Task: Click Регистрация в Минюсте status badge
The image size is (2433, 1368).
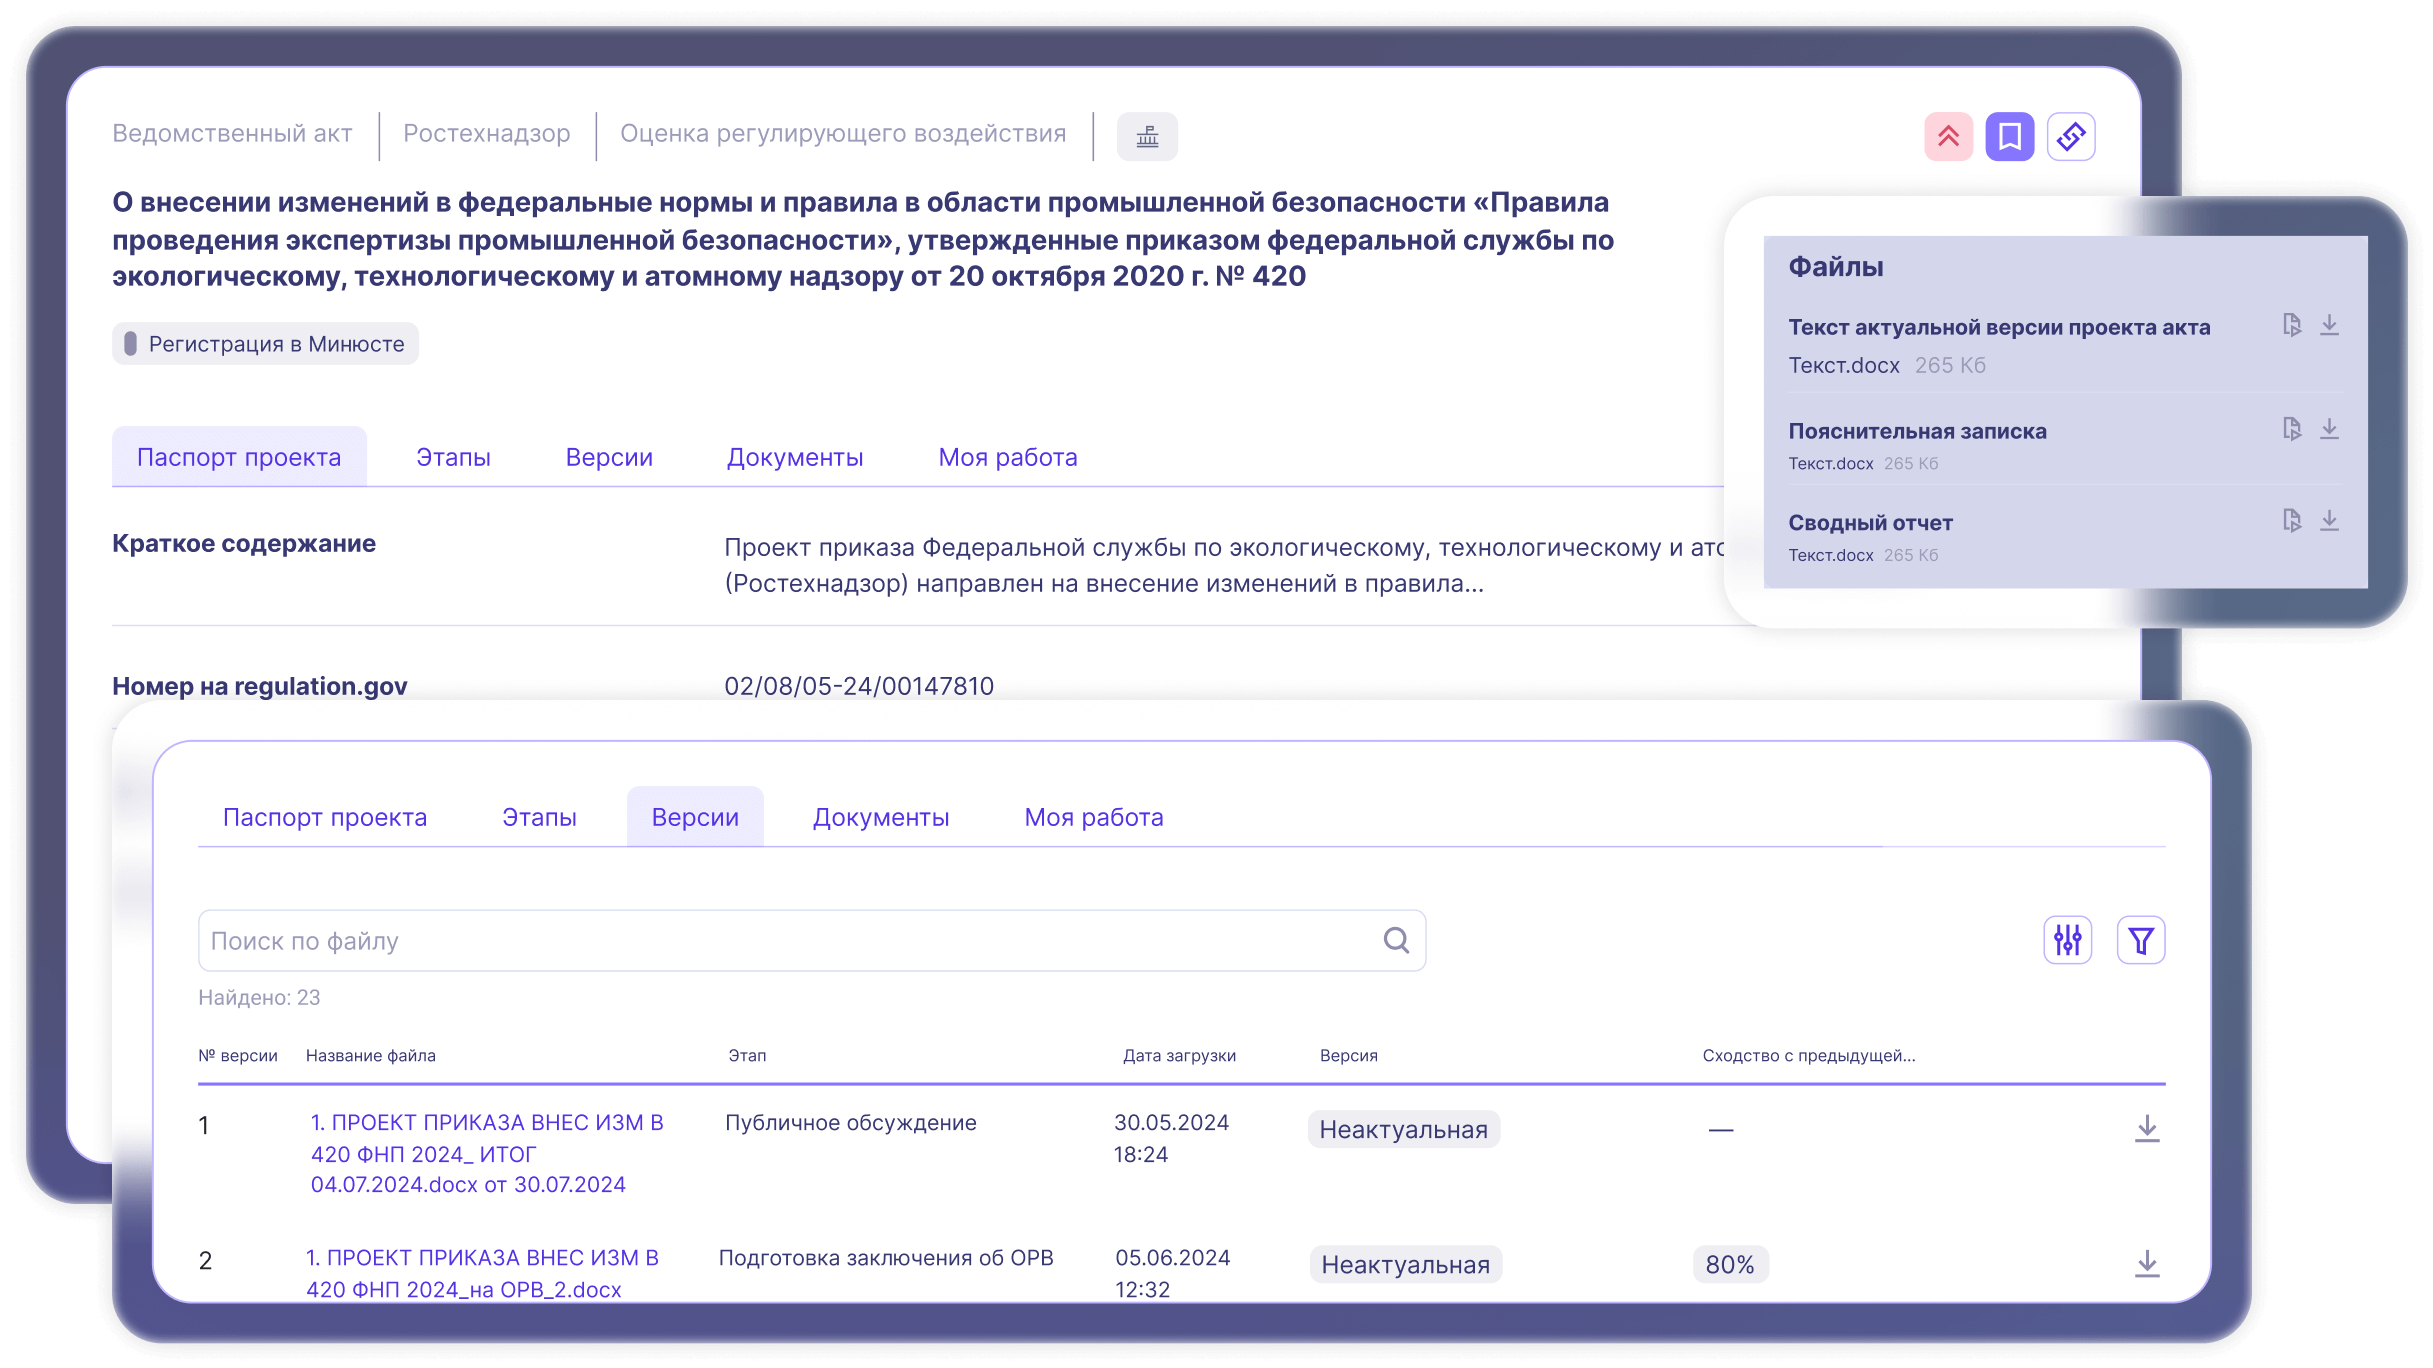Action: [x=265, y=344]
